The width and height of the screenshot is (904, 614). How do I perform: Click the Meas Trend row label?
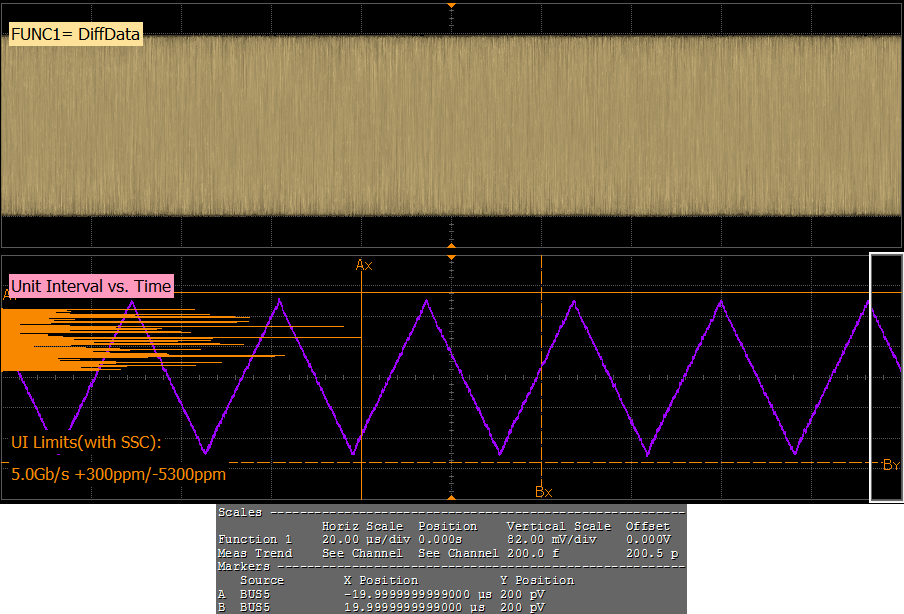click(x=255, y=553)
